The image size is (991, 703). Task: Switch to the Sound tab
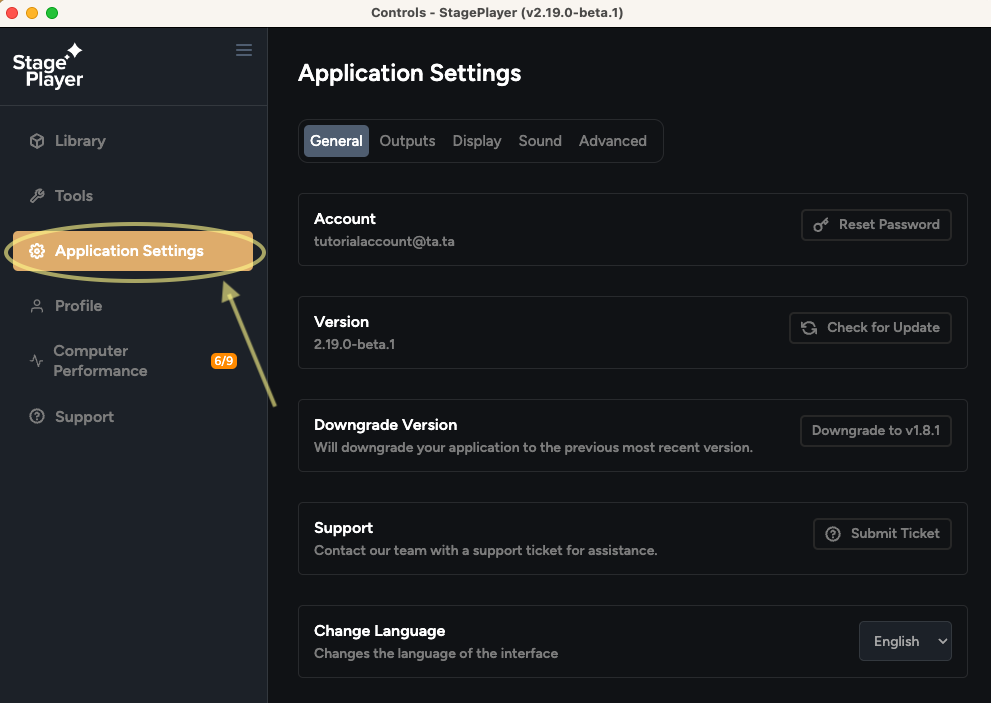click(540, 141)
